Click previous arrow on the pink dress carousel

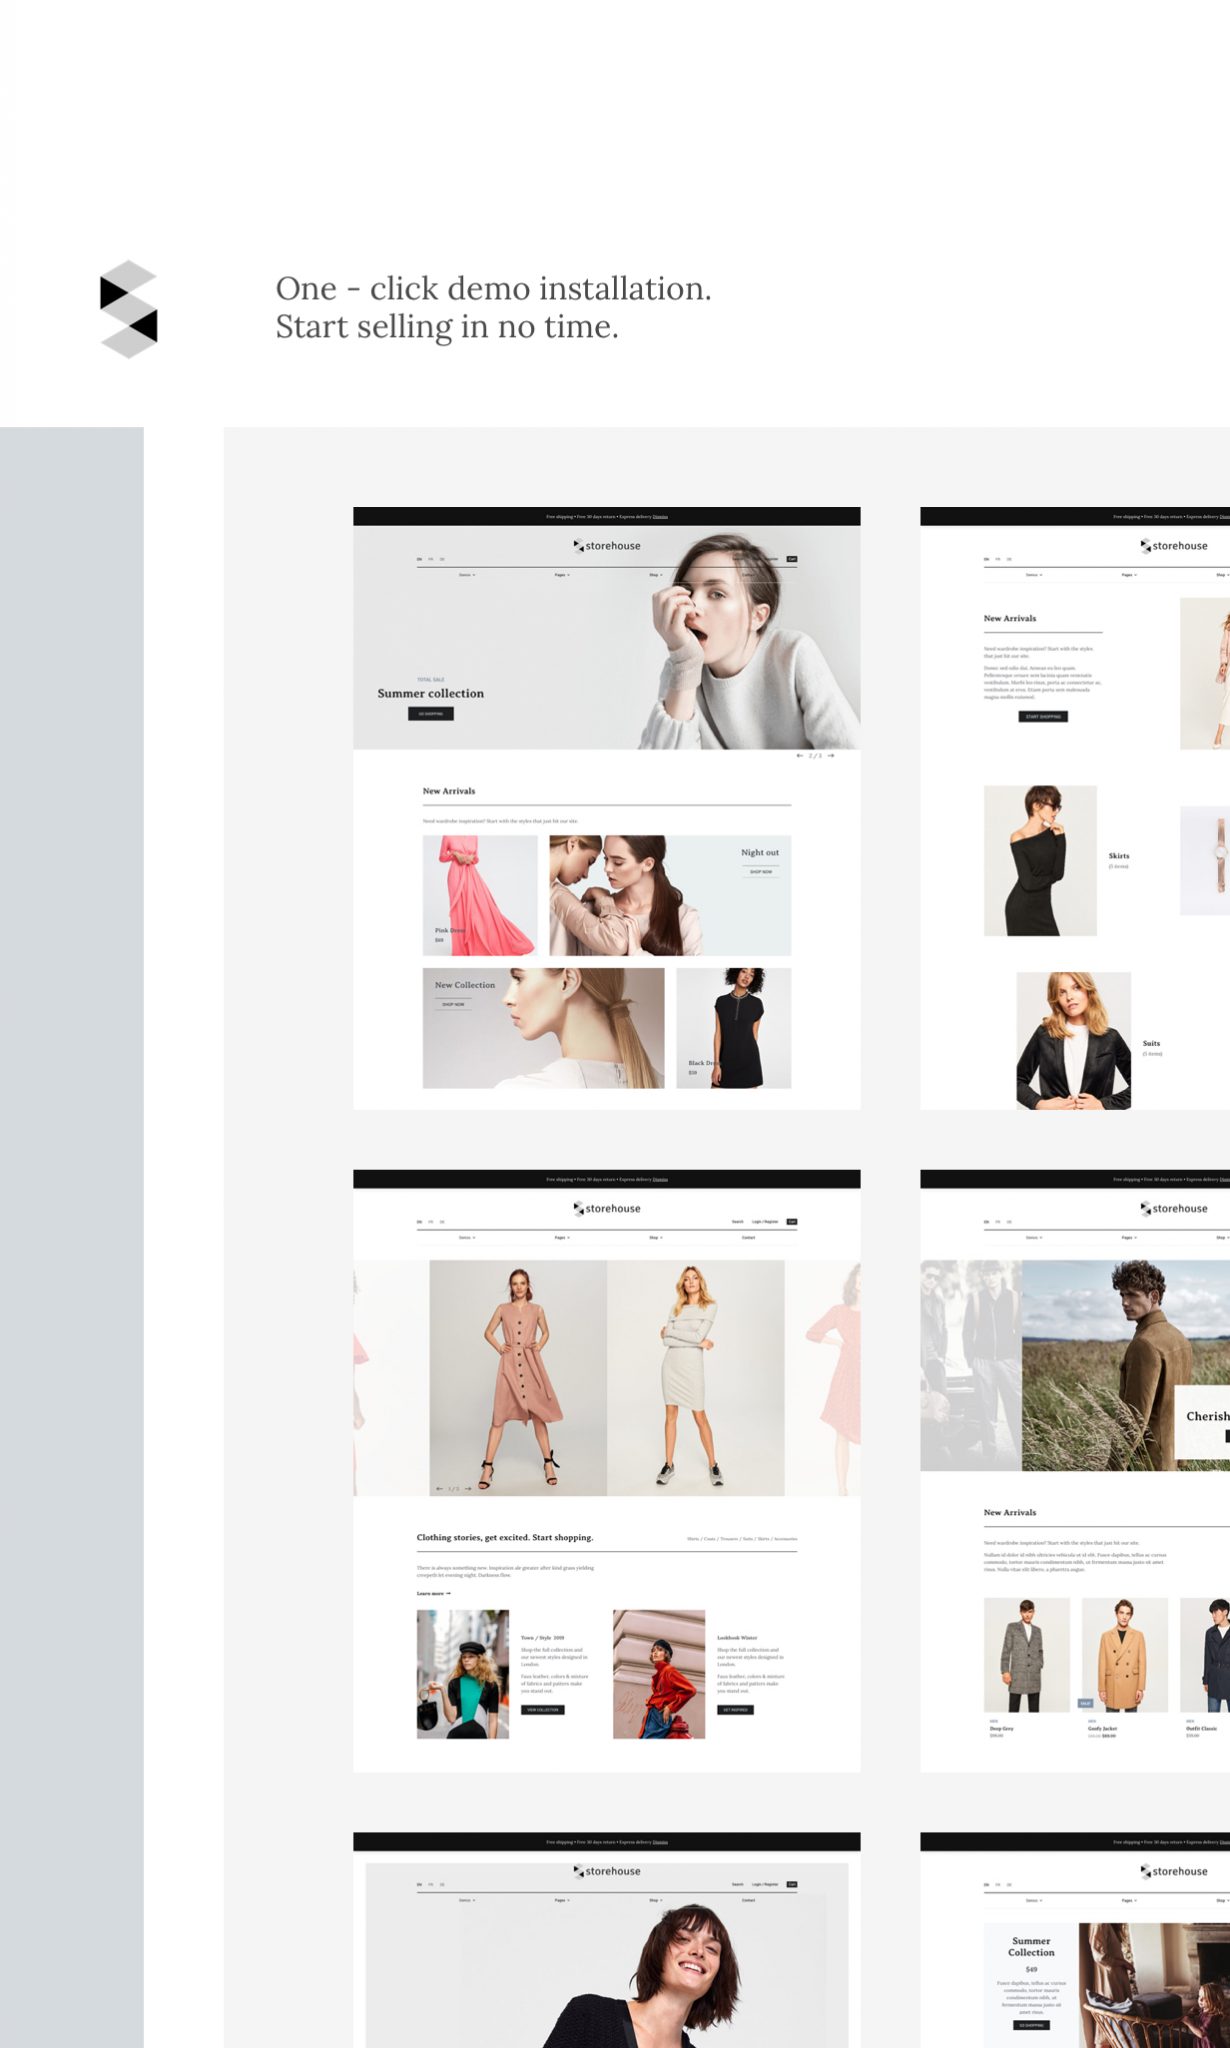click(x=439, y=1489)
